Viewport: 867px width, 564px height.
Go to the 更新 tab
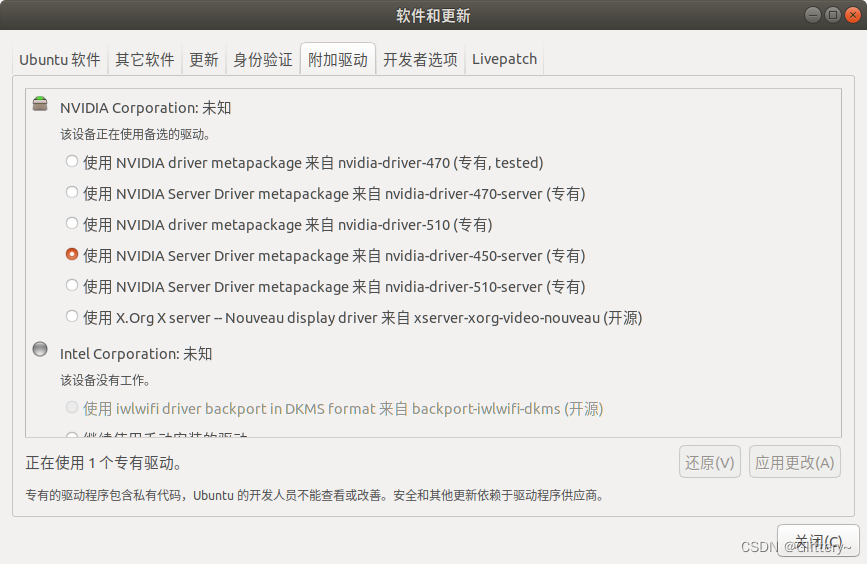point(203,59)
